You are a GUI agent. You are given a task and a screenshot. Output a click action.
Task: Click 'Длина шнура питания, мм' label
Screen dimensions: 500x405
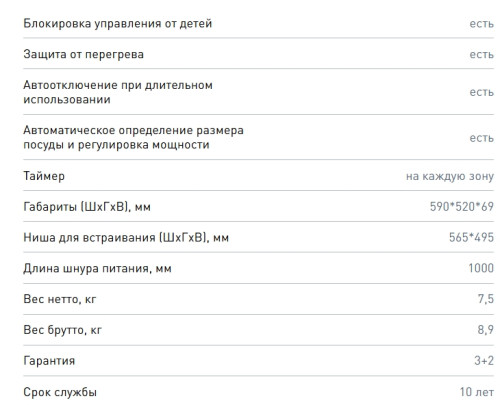[x=97, y=269]
